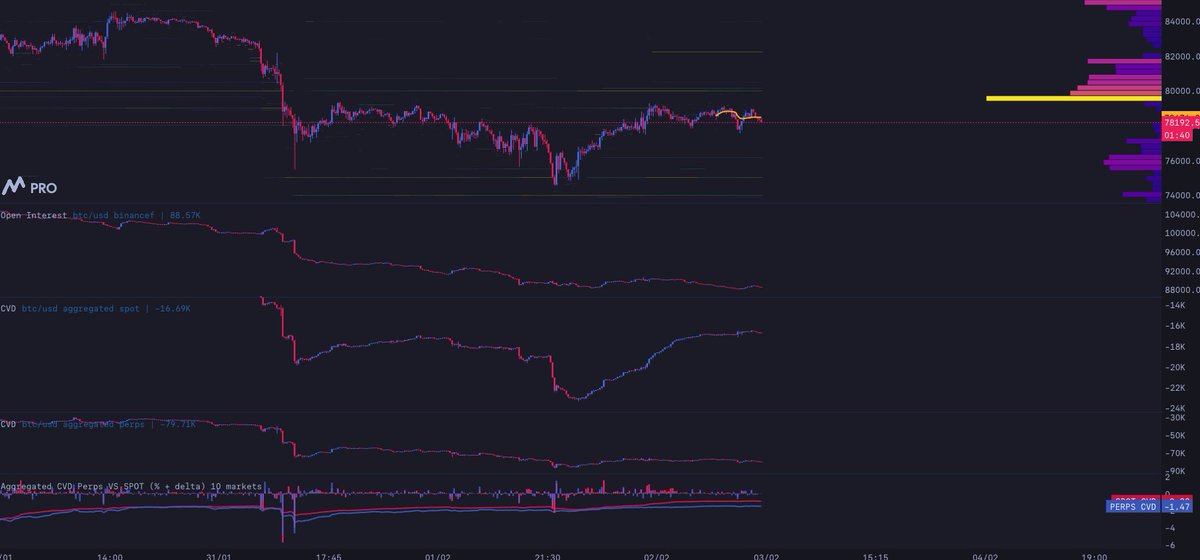Viewport: 1200px width, 560px height.
Task: Click the 21:30 time axis label
Action: 547,555
